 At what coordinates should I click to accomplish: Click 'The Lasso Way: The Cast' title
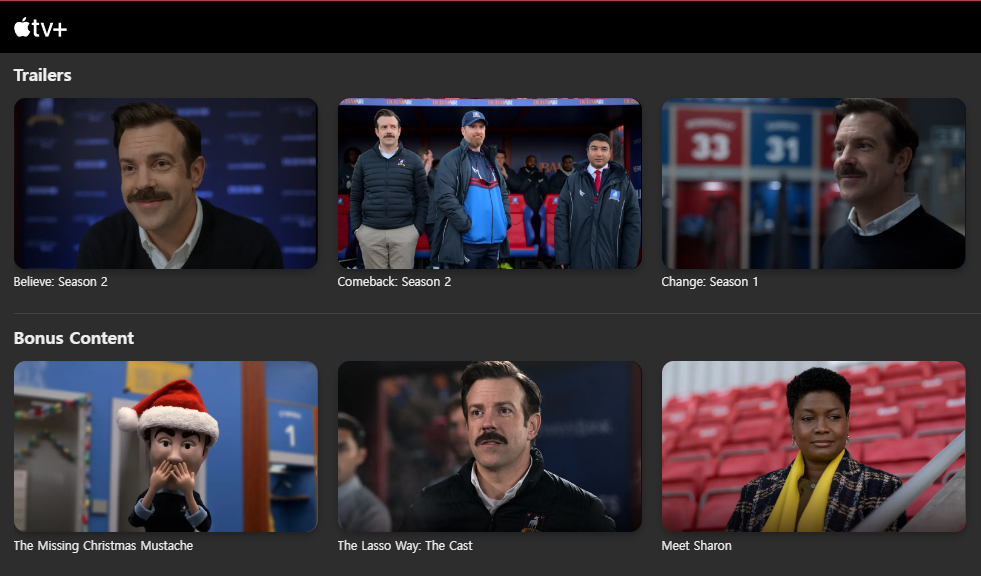[405, 545]
